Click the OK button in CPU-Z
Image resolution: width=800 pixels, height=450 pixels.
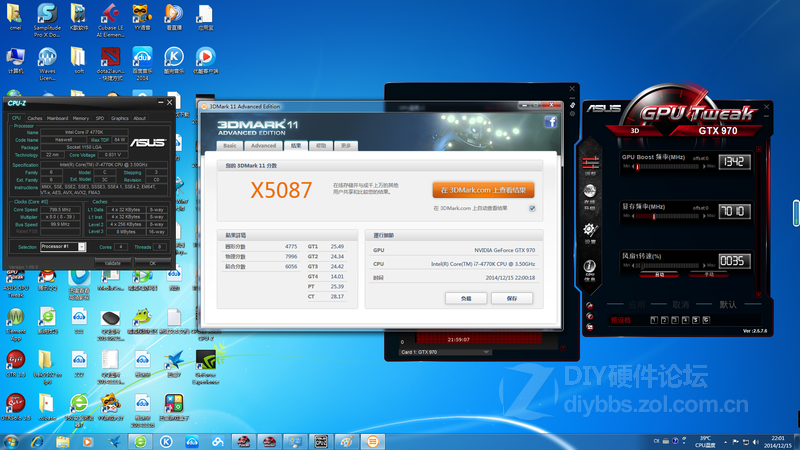(153, 263)
